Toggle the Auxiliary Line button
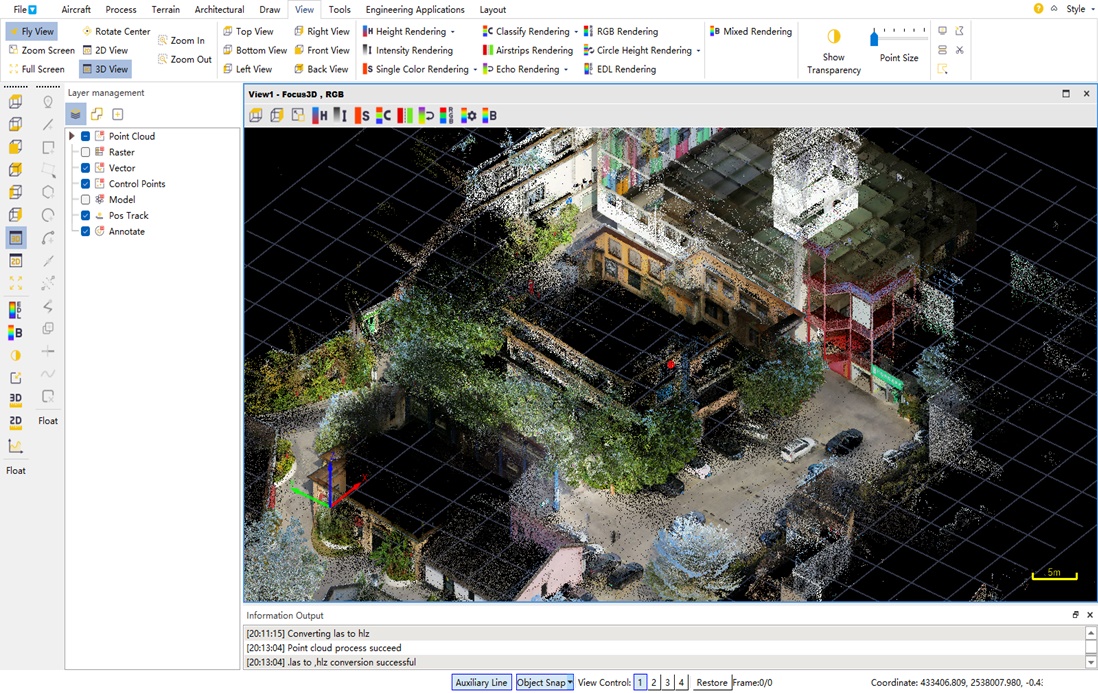 (481, 682)
